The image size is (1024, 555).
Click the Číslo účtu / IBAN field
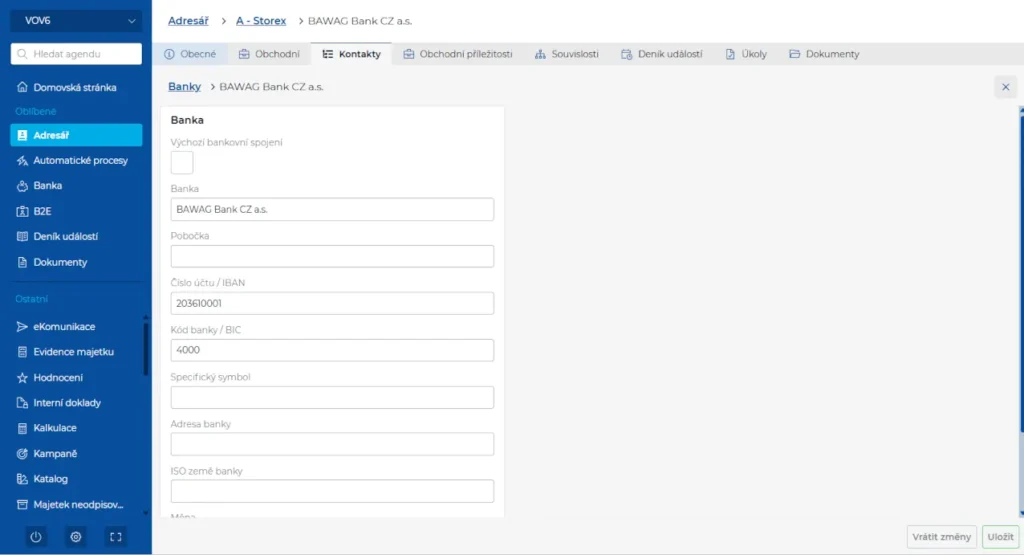click(x=332, y=303)
